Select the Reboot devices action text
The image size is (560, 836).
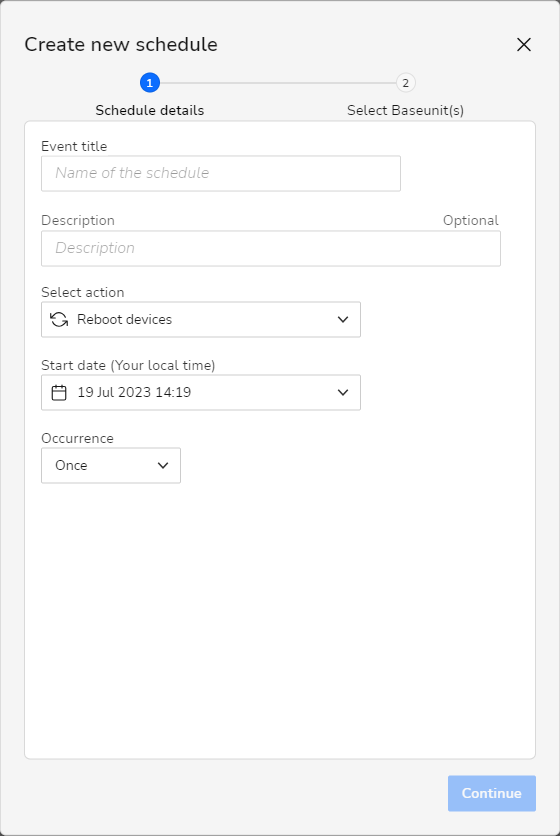(124, 319)
